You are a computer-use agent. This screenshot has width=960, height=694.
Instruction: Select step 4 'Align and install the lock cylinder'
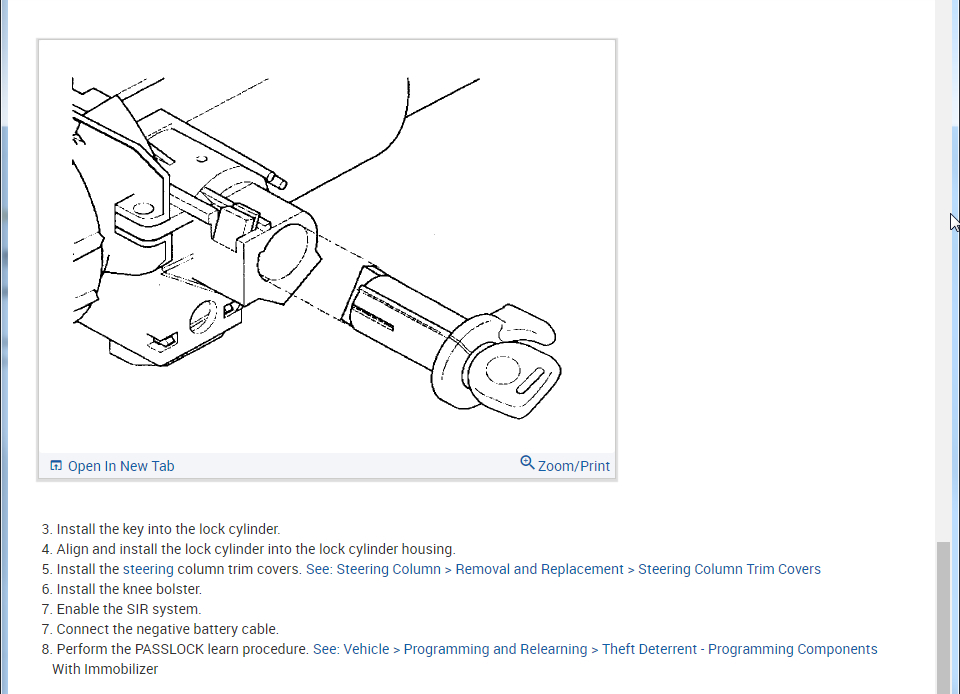256,550
